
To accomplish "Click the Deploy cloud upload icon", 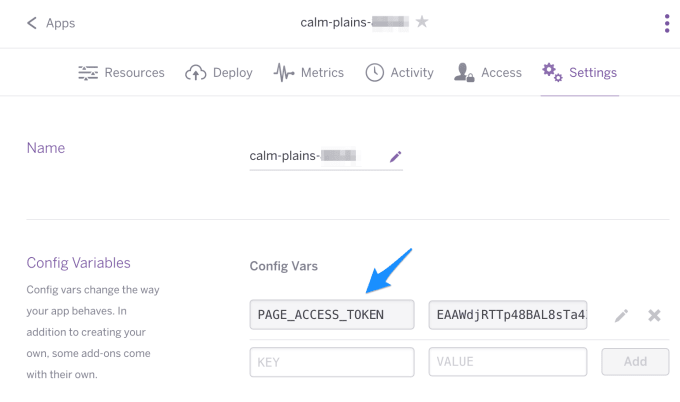I will [196, 72].
